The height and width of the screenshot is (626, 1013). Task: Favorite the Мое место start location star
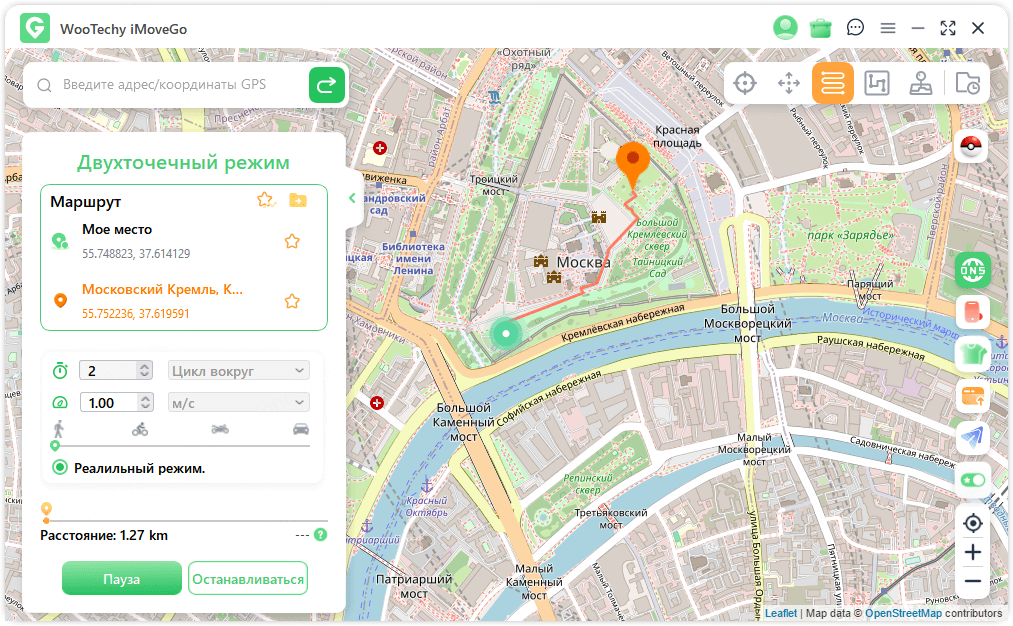click(x=292, y=241)
